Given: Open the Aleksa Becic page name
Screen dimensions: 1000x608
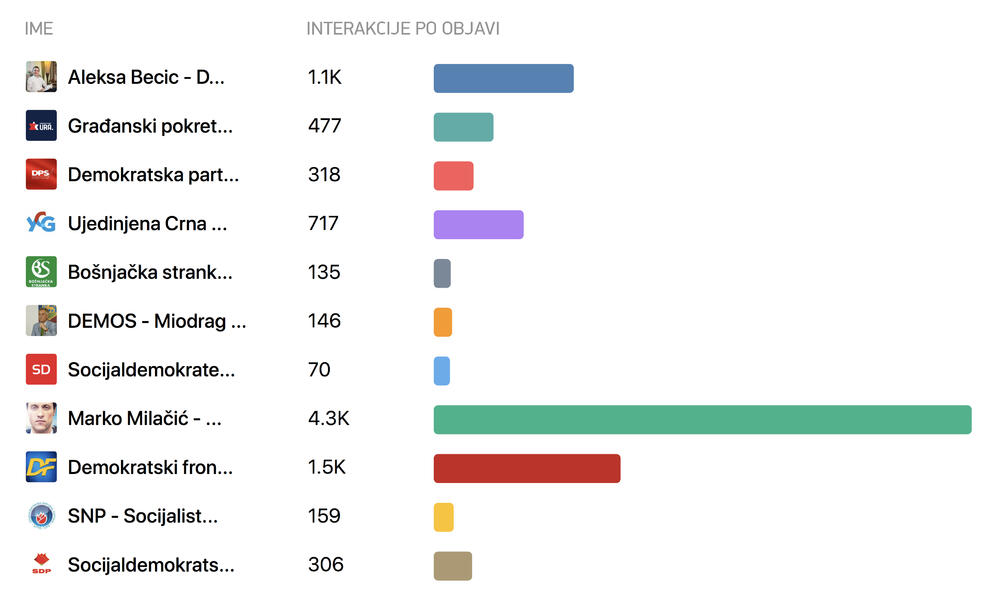Looking at the screenshot, I should [x=146, y=77].
